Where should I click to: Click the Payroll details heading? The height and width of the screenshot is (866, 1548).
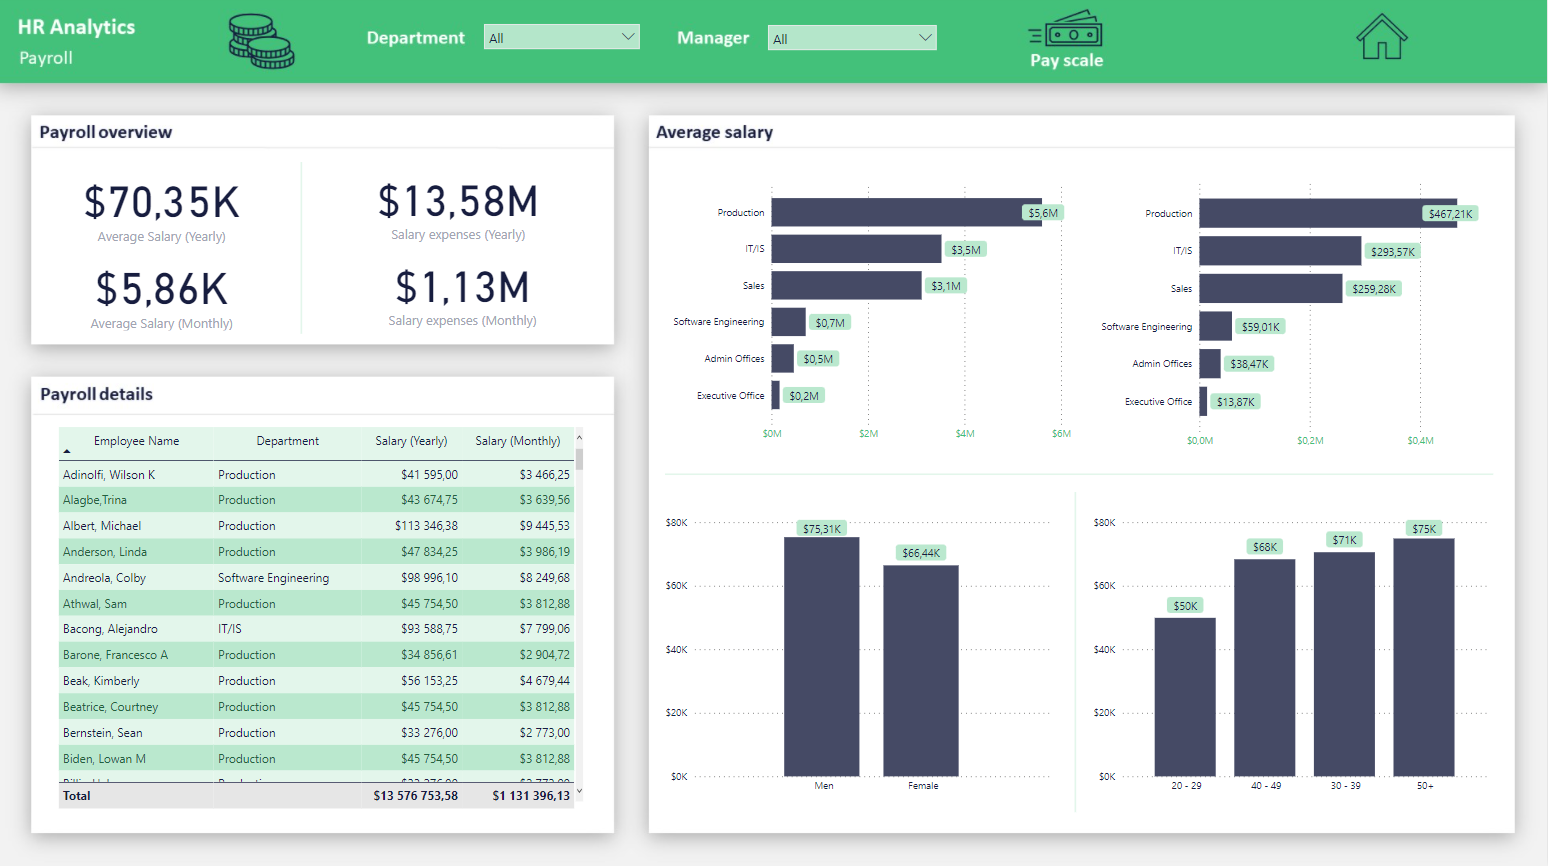96,394
